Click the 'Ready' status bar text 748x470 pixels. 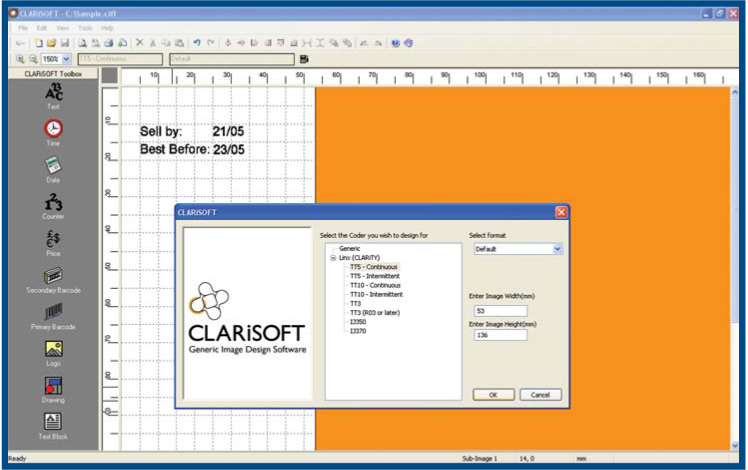pos(17,459)
